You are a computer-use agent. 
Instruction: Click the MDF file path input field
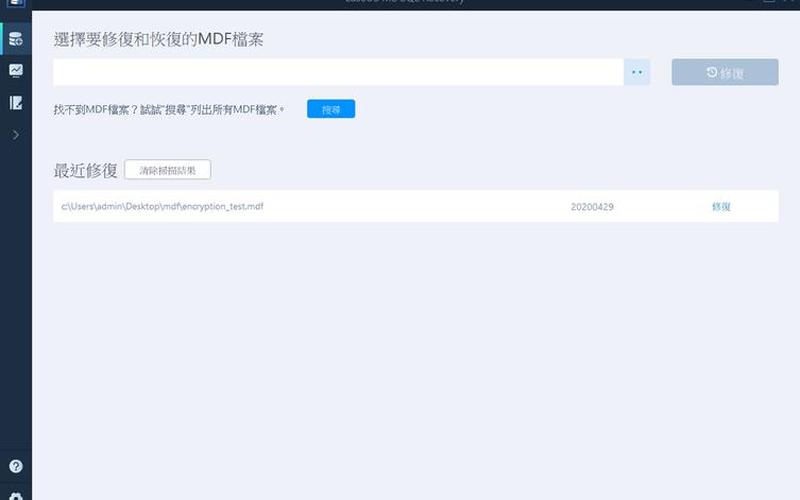tap(338, 72)
